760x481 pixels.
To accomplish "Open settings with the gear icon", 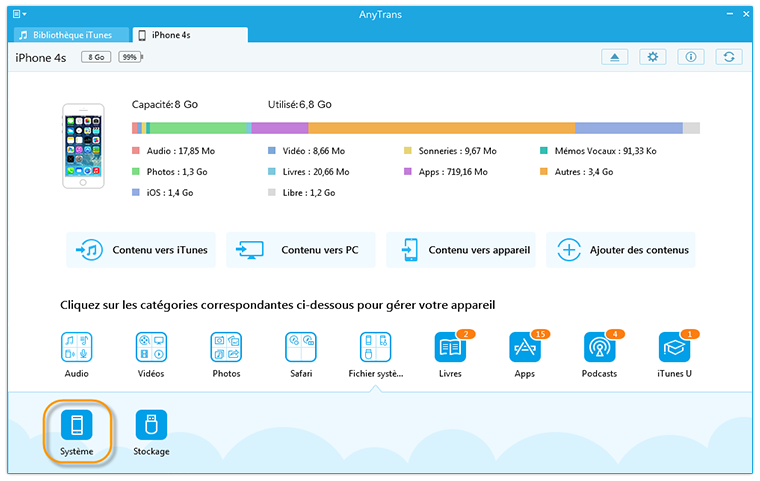I will (652, 57).
